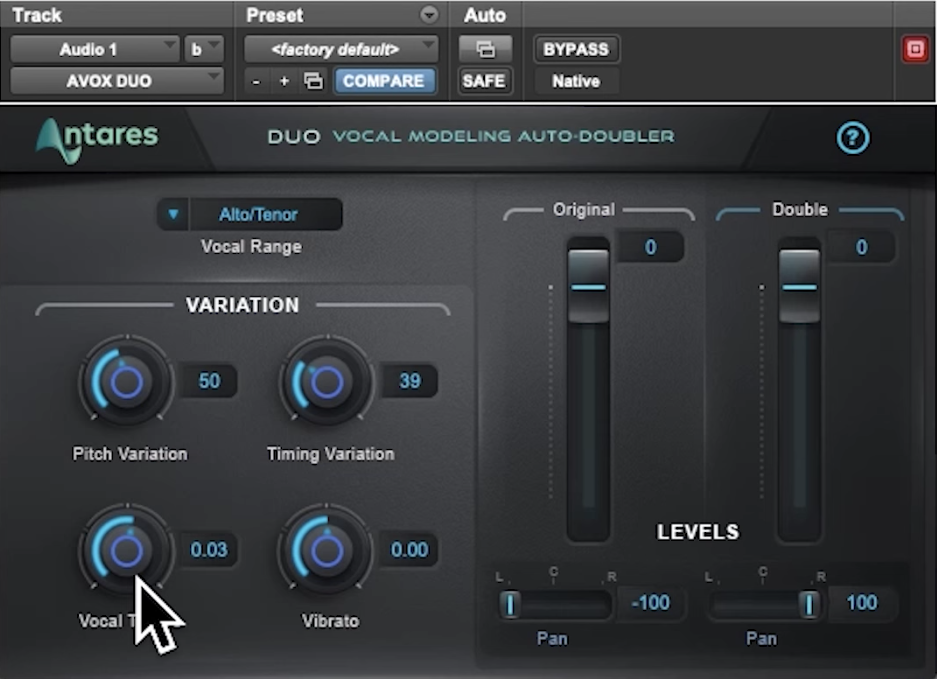This screenshot has height=679, width=937.
Task: Click the Vibrato label
Action: point(330,621)
